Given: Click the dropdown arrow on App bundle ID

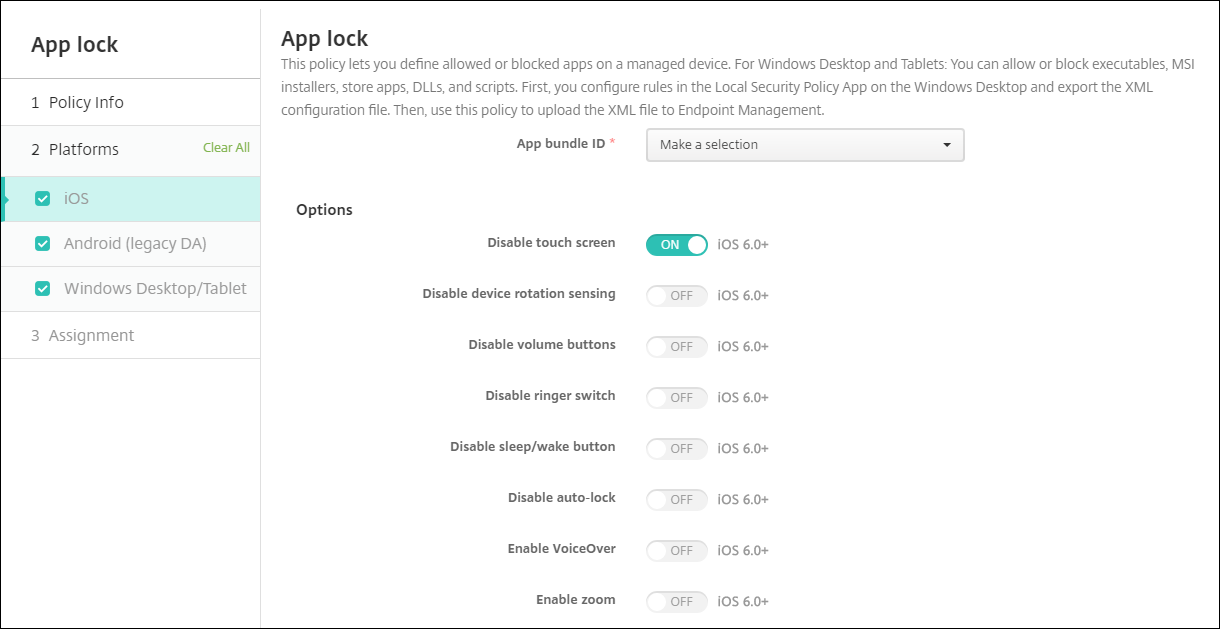Looking at the screenshot, I should tap(946, 145).
